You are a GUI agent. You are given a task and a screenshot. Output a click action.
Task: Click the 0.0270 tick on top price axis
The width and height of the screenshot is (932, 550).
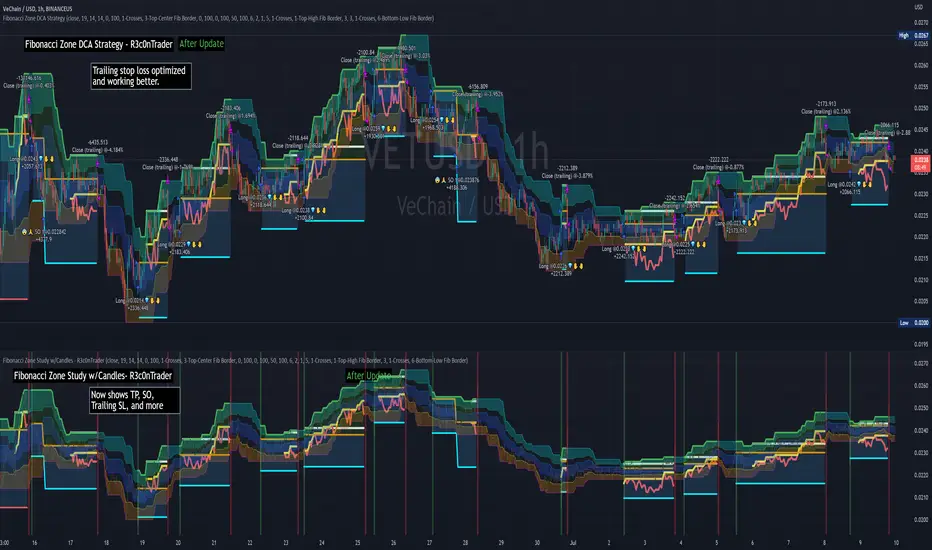point(921,23)
